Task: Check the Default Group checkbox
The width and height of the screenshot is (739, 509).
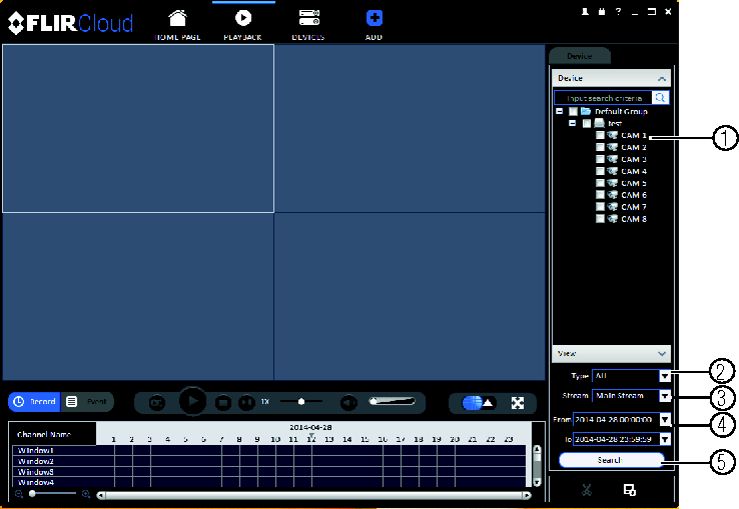Action: tap(573, 111)
